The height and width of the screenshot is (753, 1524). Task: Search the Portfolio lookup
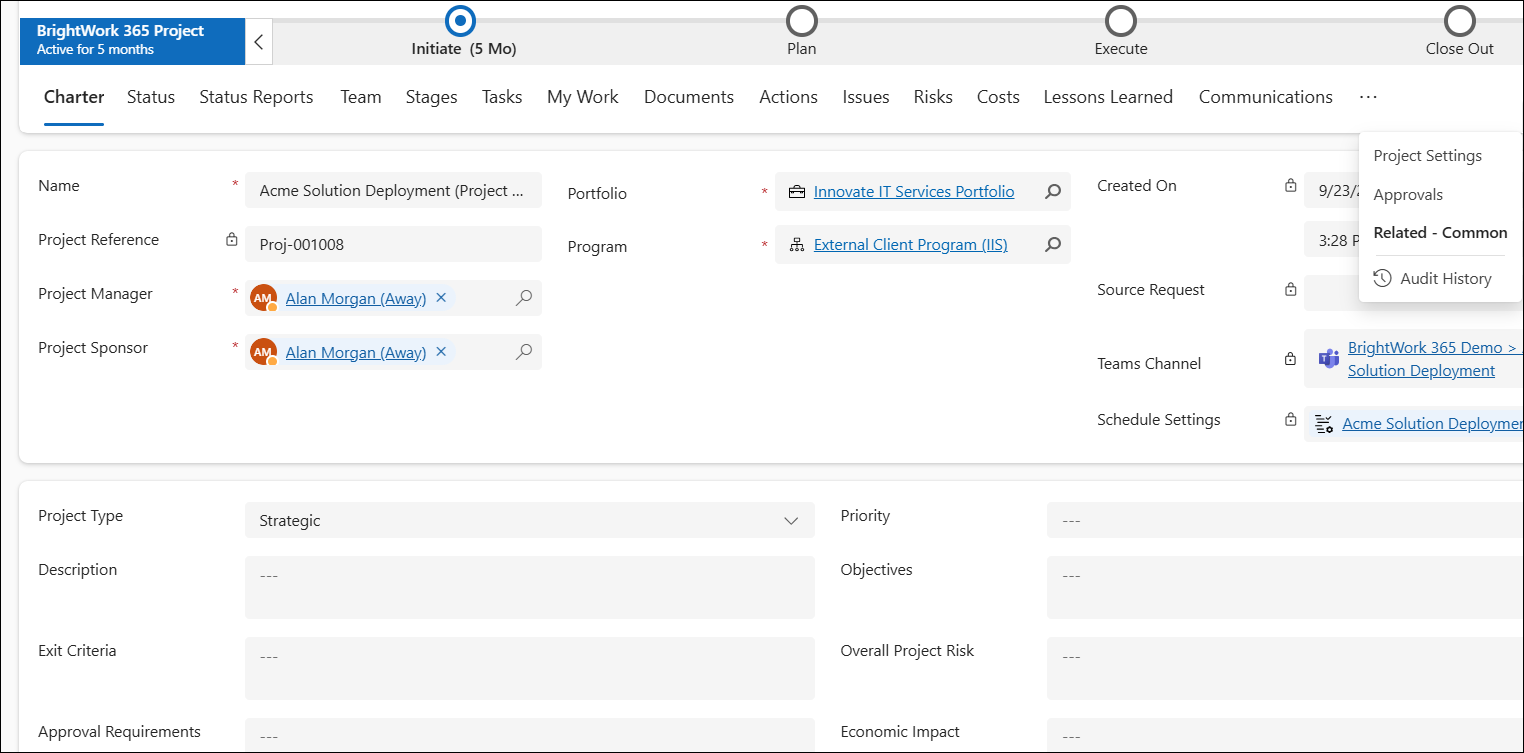(x=1053, y=192)
